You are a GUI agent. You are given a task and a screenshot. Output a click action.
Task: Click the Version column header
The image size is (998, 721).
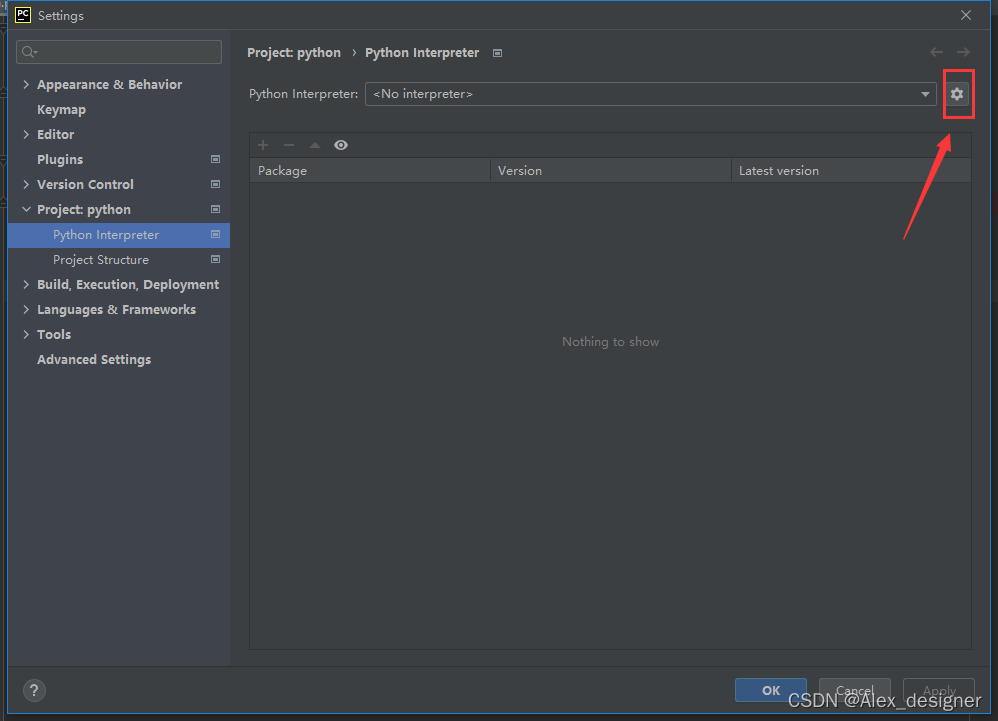610,171
